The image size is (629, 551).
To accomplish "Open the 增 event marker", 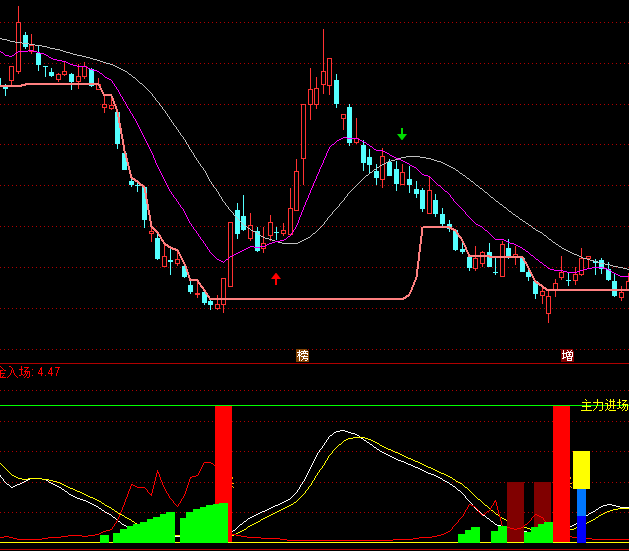I will tap(567, 355).
